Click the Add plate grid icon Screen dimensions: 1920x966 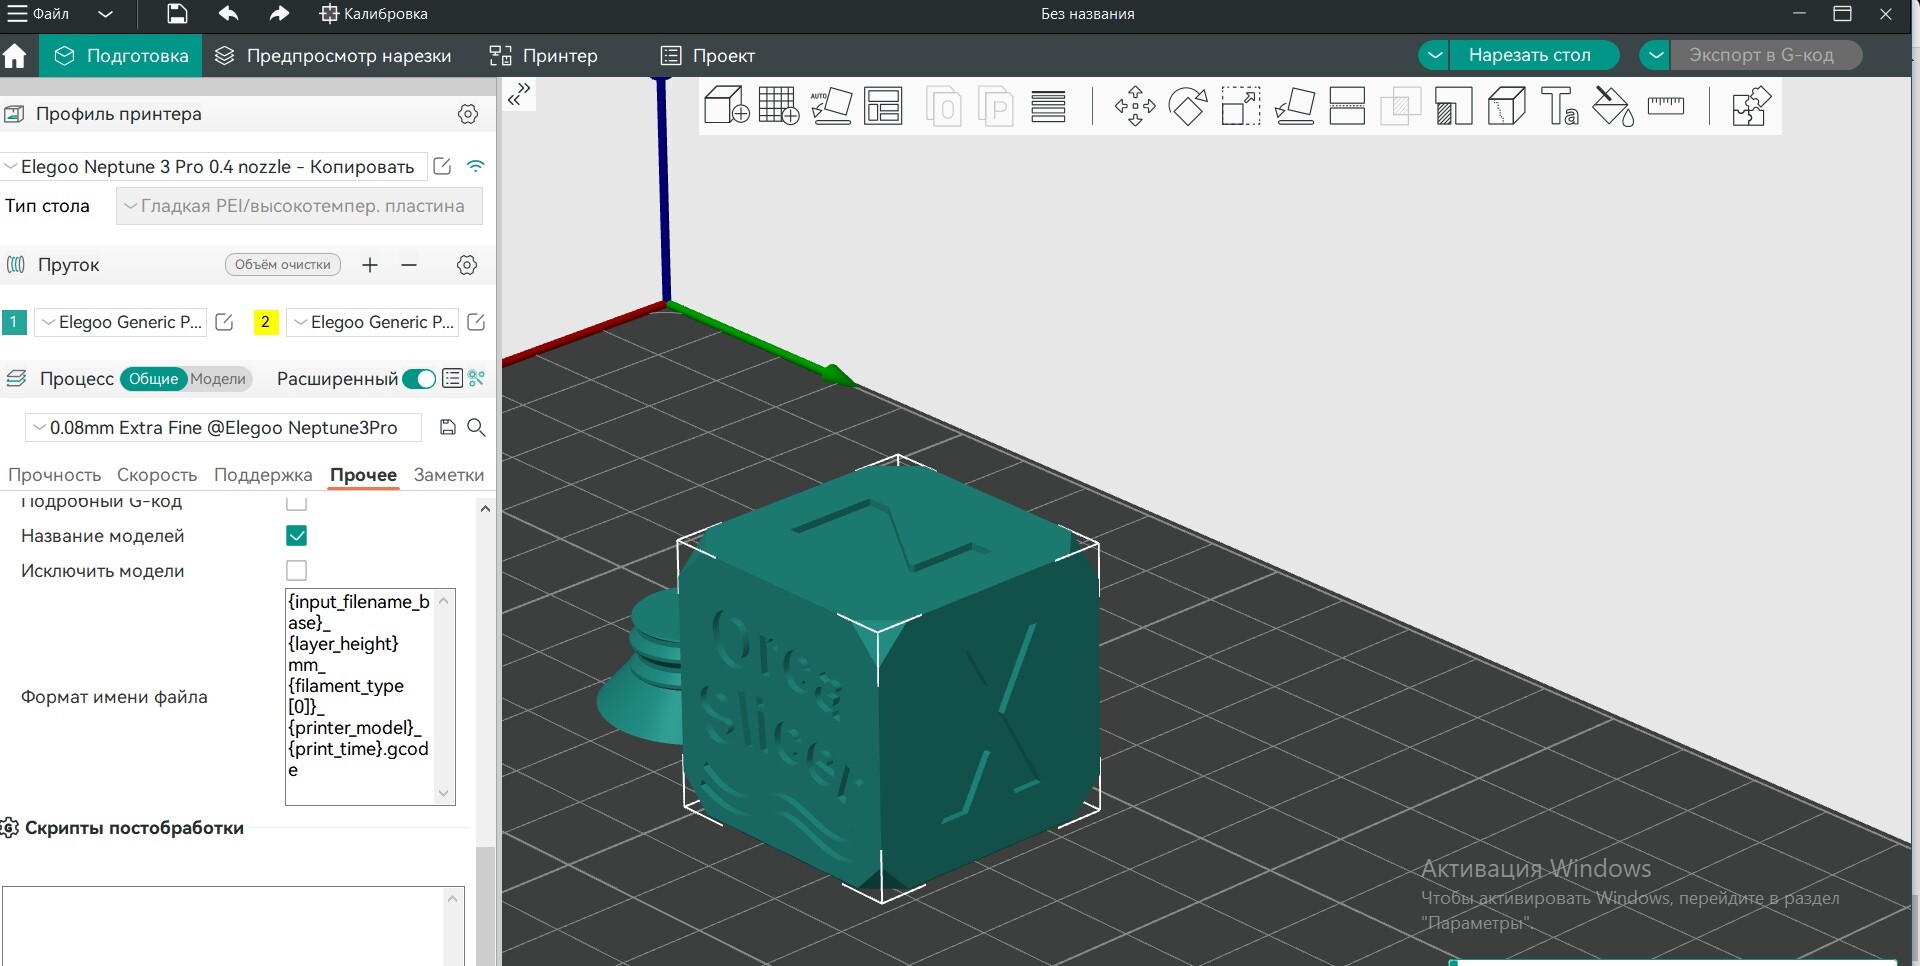pos(778,105)
